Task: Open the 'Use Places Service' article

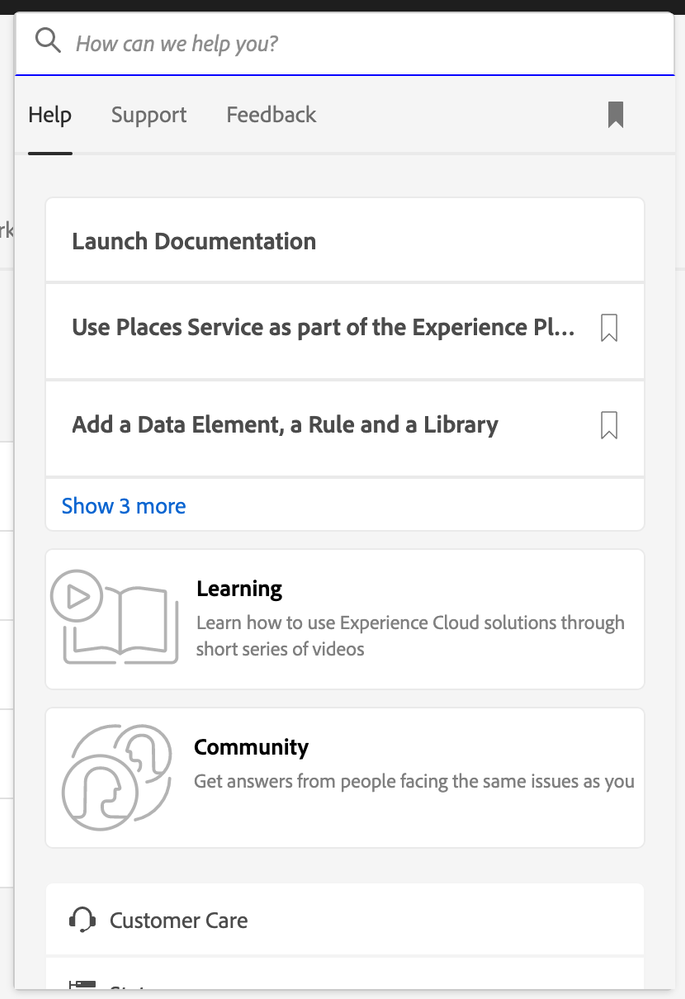Action: click(322, 327)
